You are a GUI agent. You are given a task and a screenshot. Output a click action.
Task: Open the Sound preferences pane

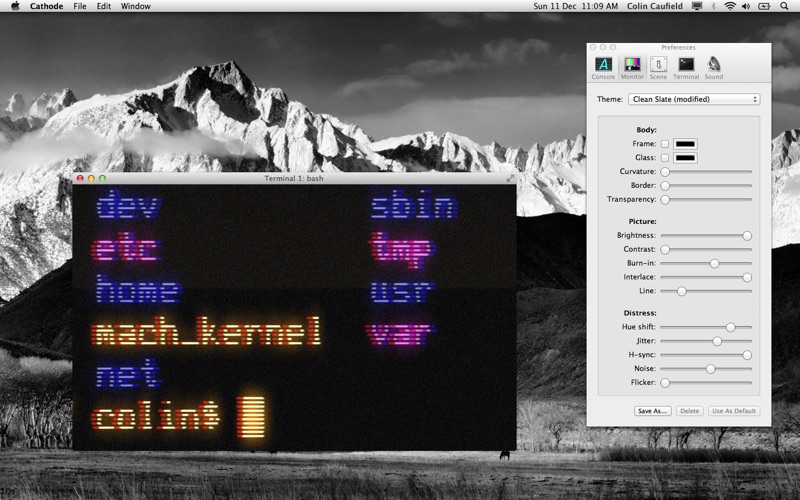point(713,67)
